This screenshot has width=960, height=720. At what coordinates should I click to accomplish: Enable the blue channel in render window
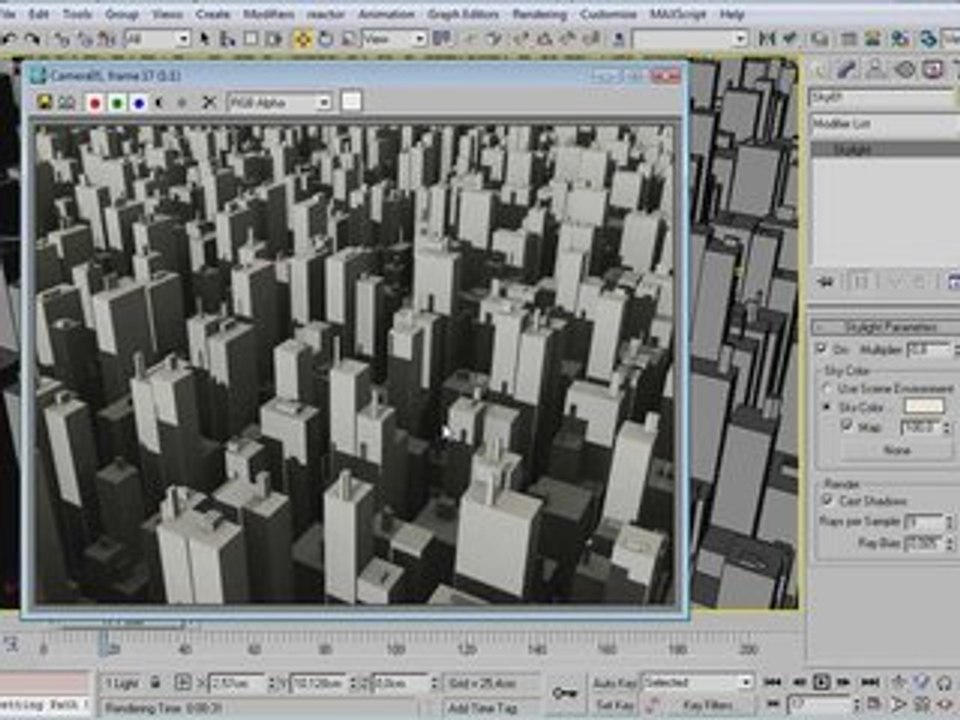tap(139, 103)
